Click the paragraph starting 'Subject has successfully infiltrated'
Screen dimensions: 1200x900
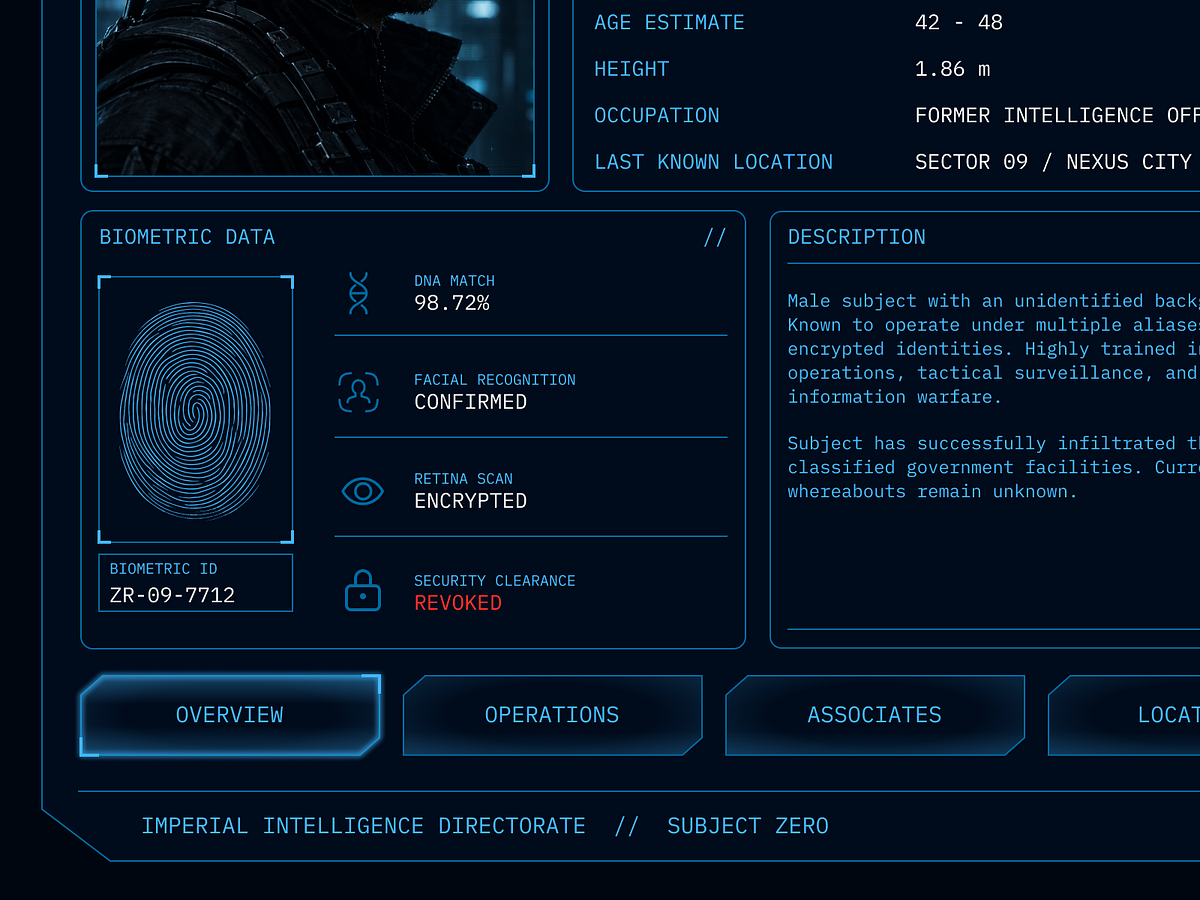click(993, 467)
